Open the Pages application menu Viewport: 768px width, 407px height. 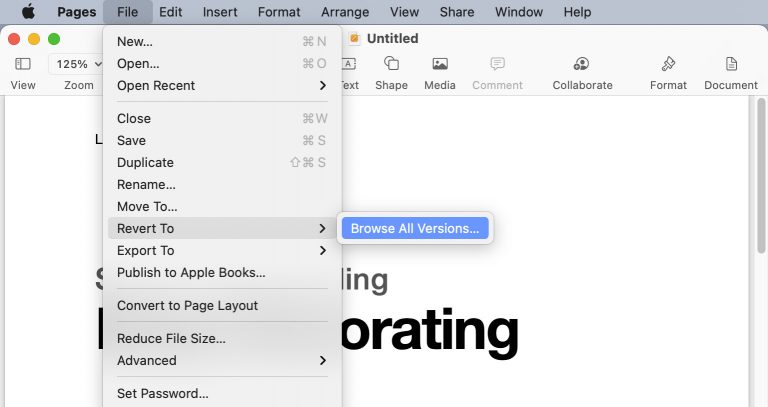(x=76, y=12)
